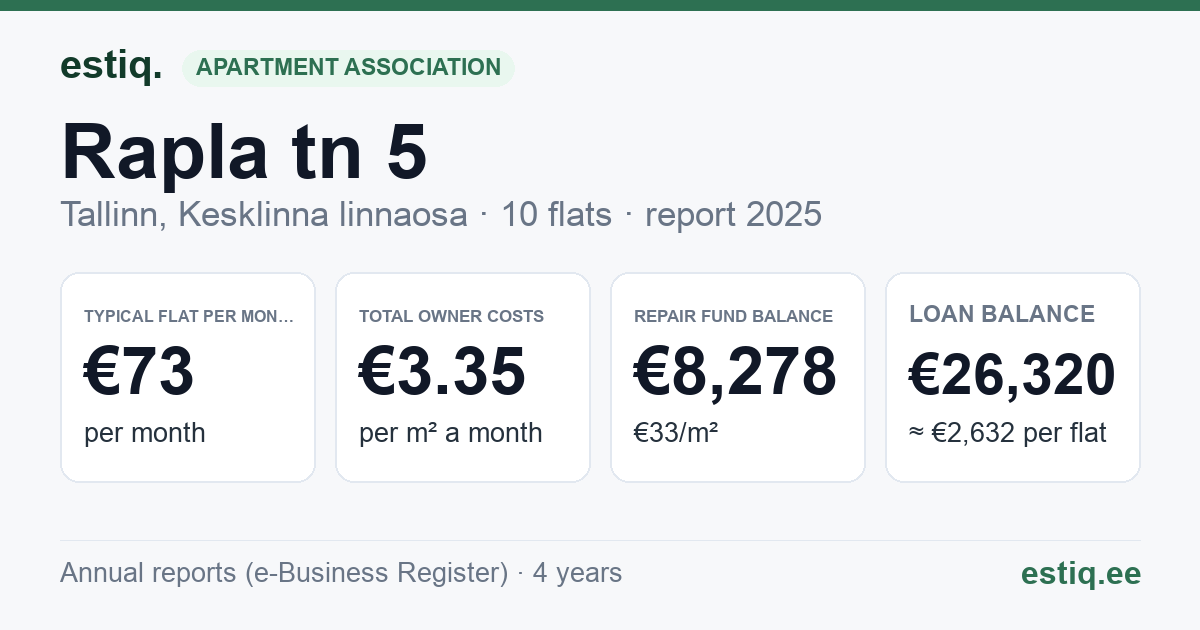Click the TYPICAL FLAT PER MON… label

[189, 316]
